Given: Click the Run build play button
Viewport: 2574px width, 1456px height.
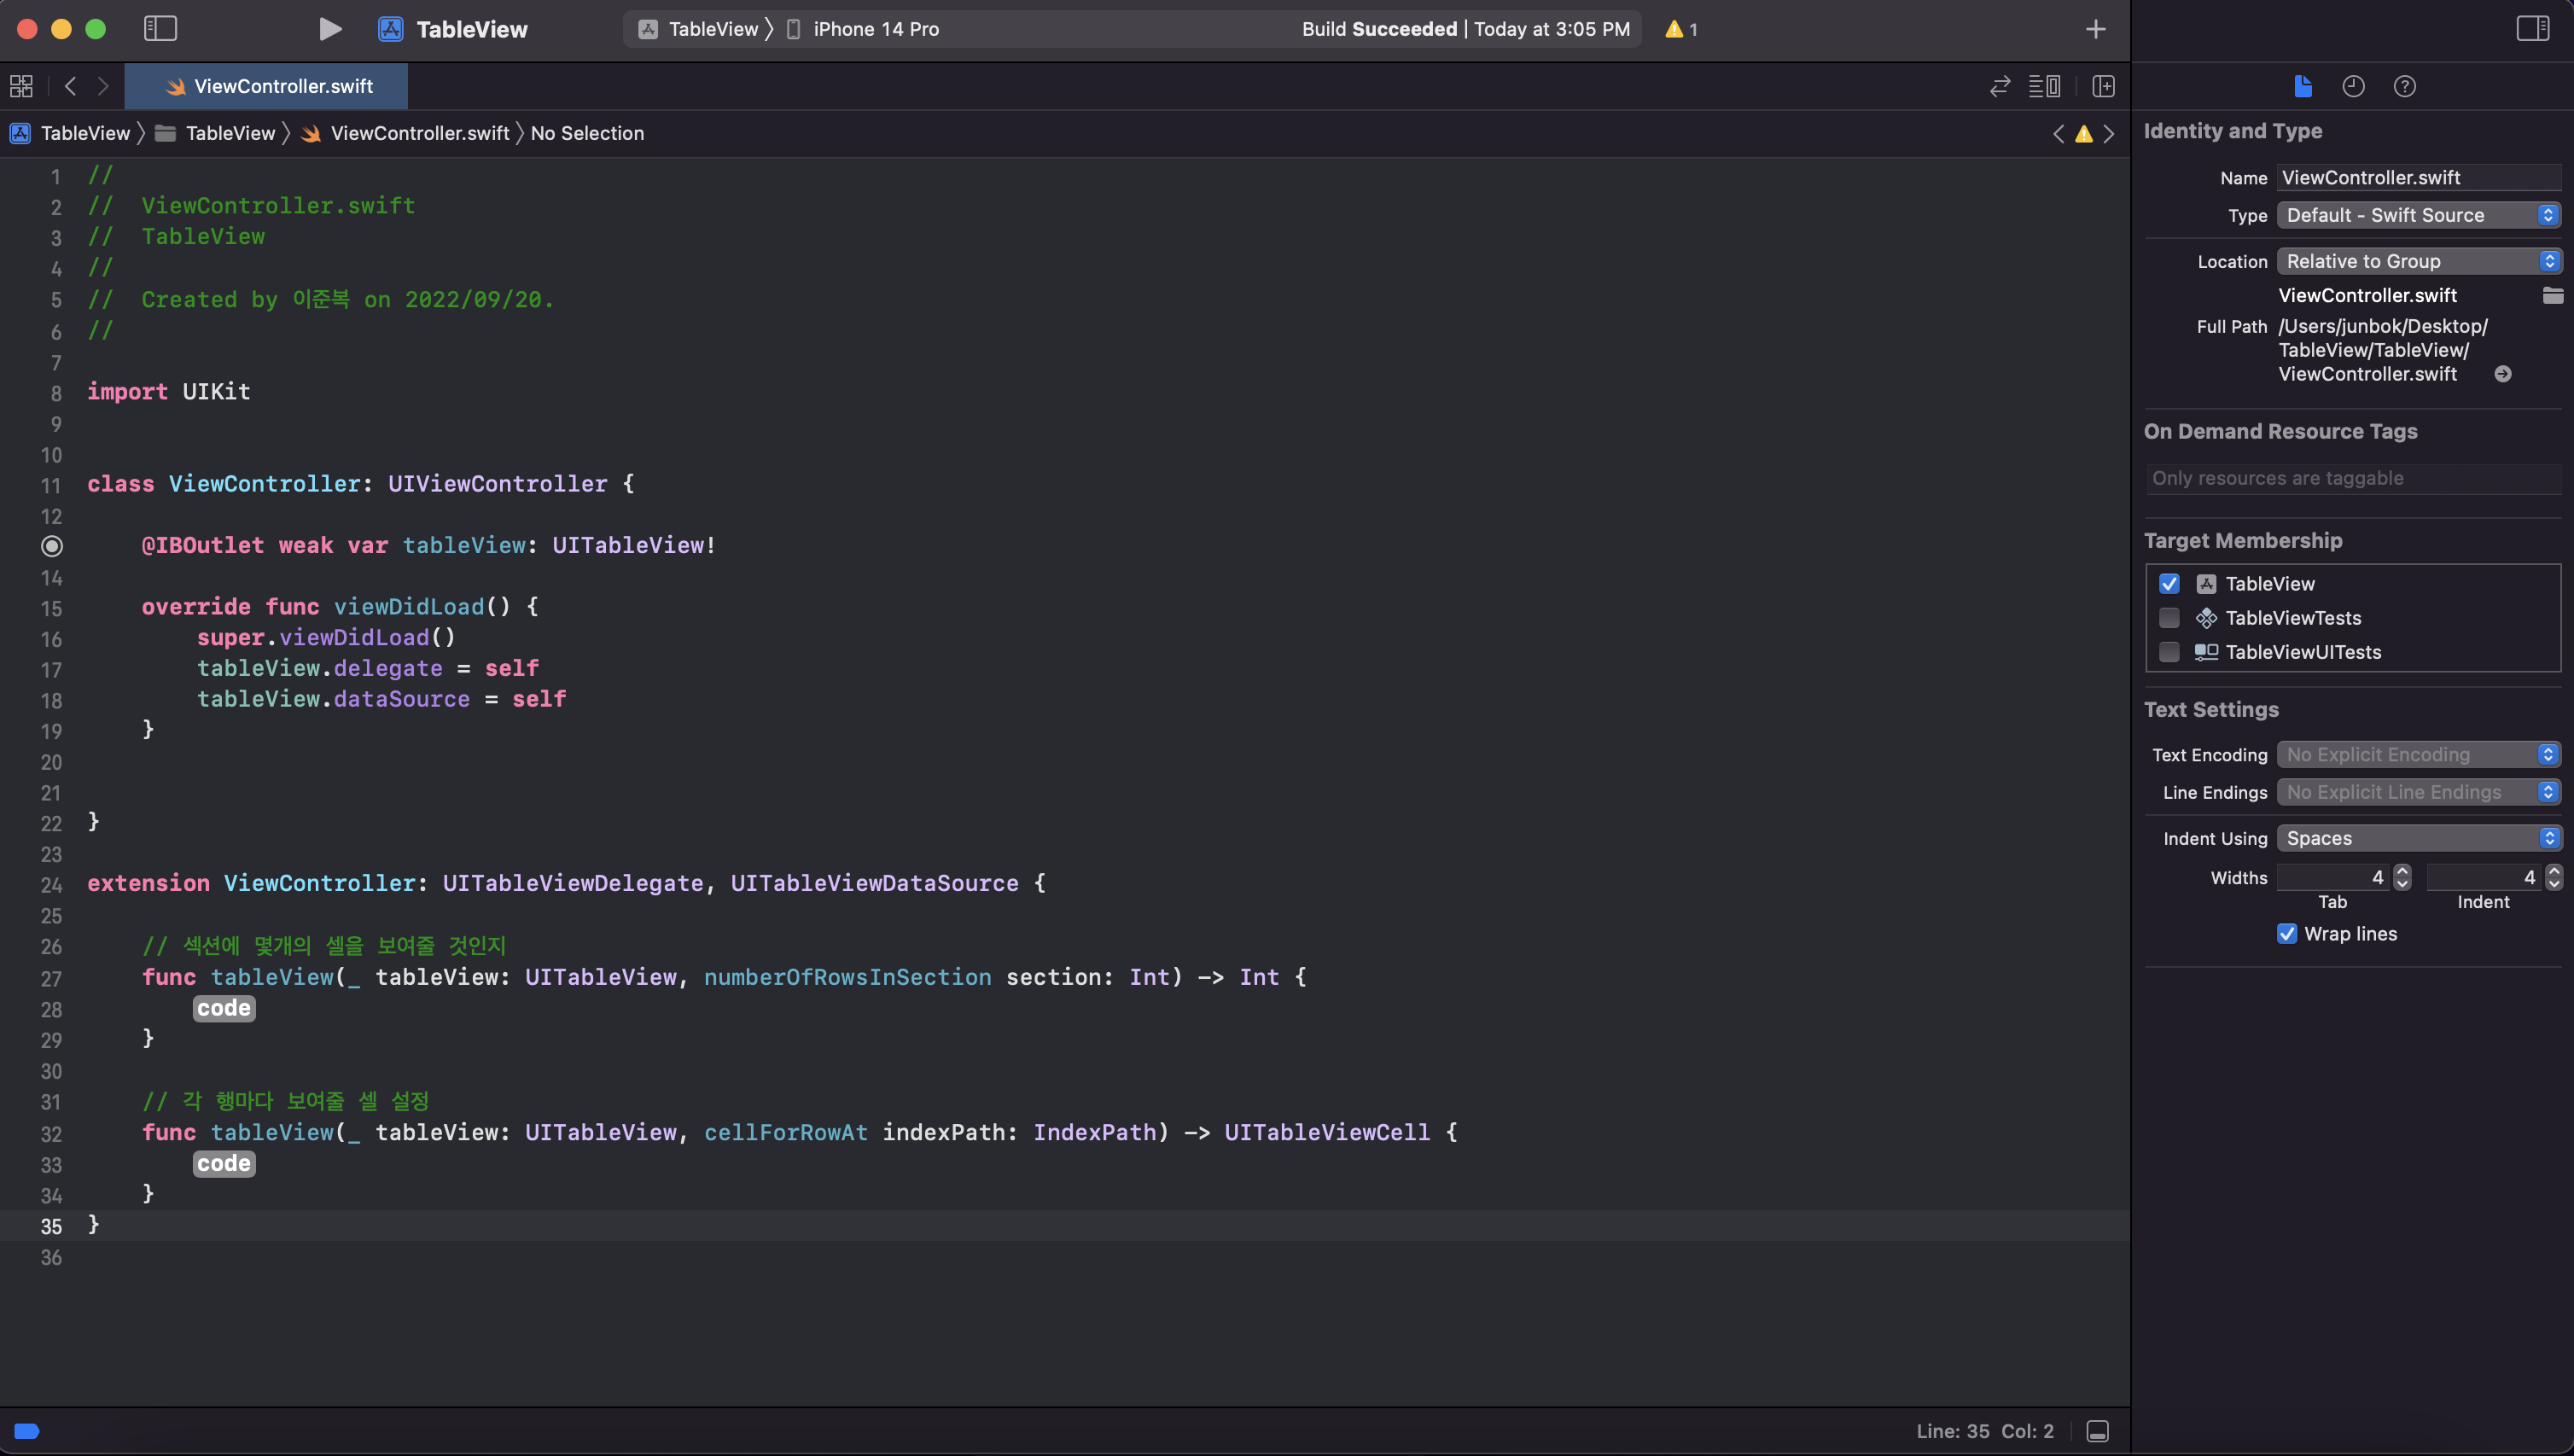Looking at the screenshot, I should [x=330, y=29].
